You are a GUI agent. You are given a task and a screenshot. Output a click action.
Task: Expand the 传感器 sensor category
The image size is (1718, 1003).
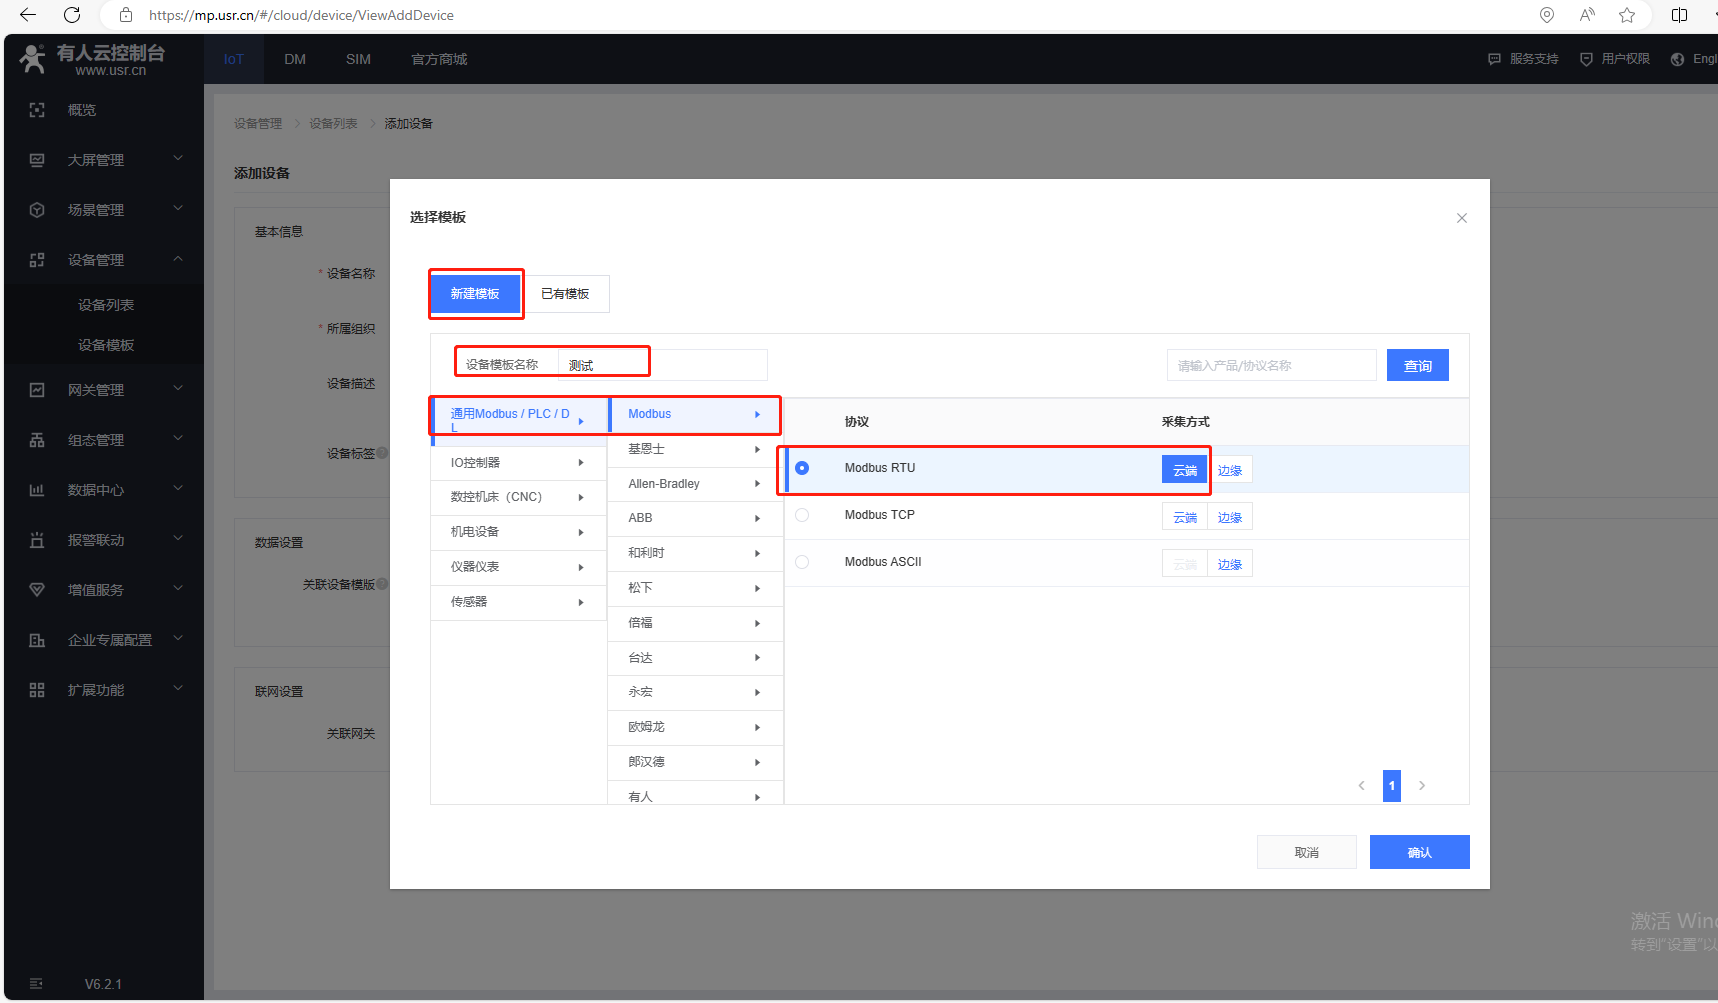point(517,602)
